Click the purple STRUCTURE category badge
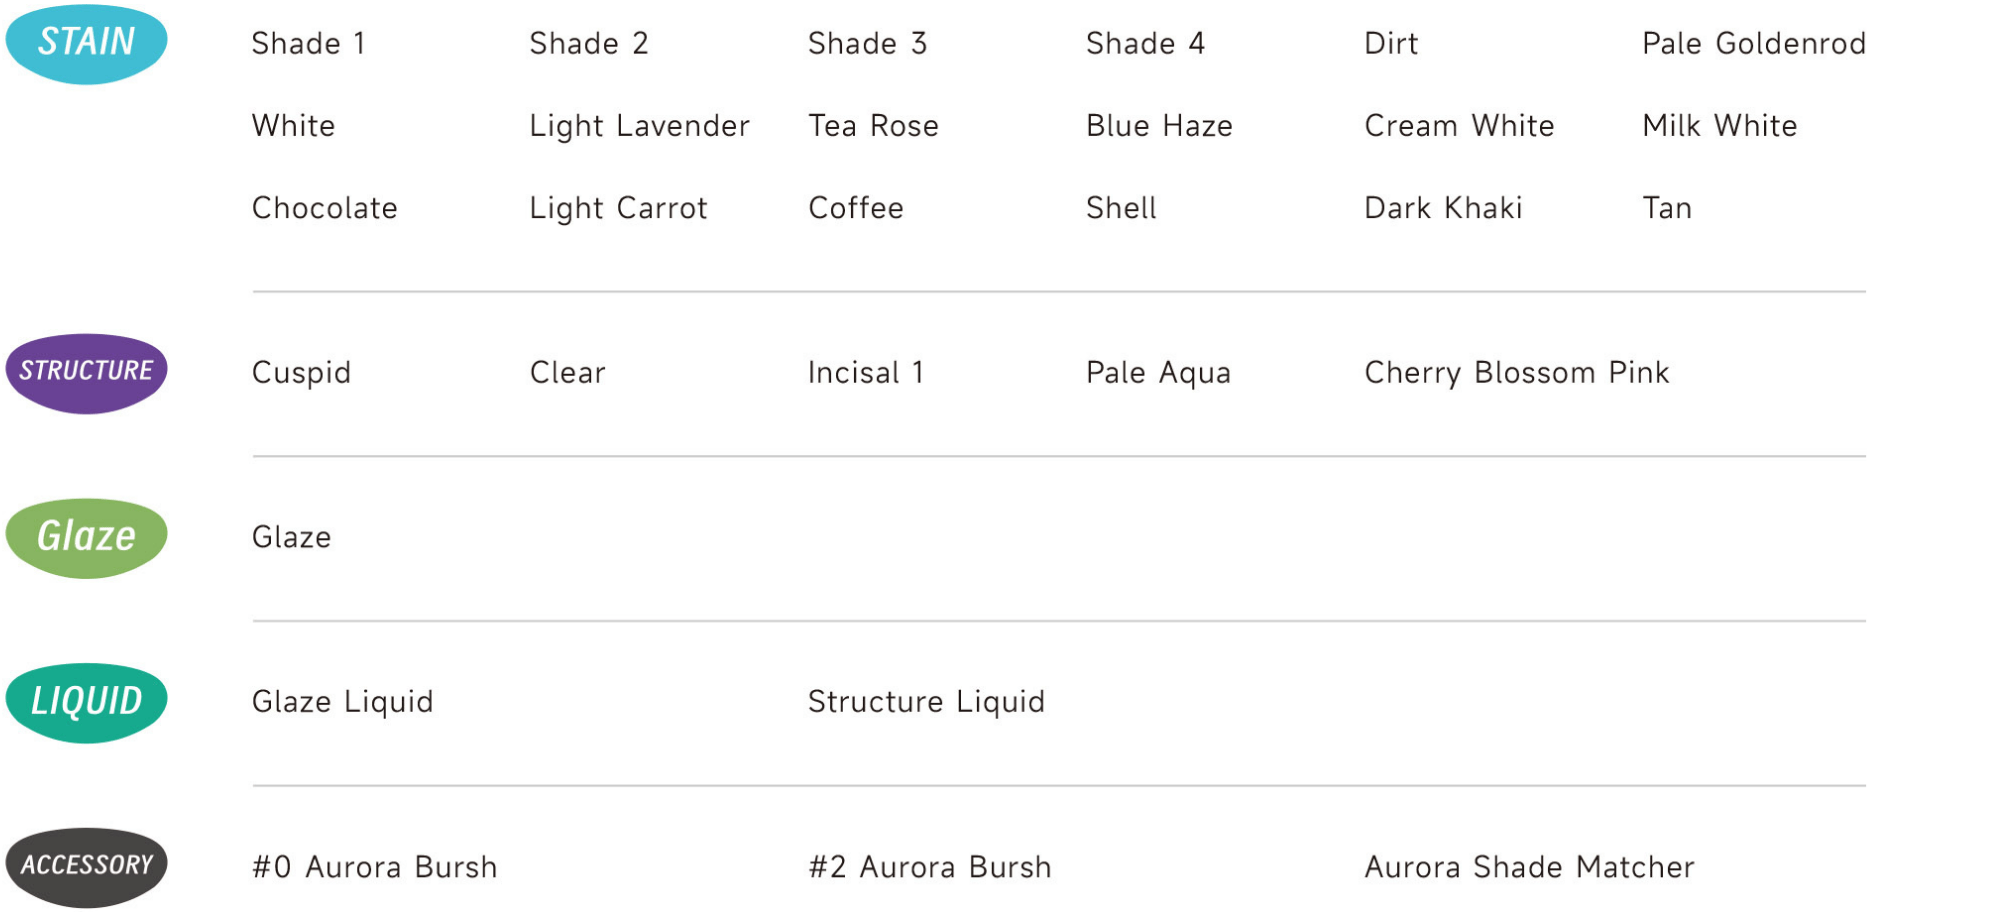Screen dimensions: 2000x912 click(87, 373)
